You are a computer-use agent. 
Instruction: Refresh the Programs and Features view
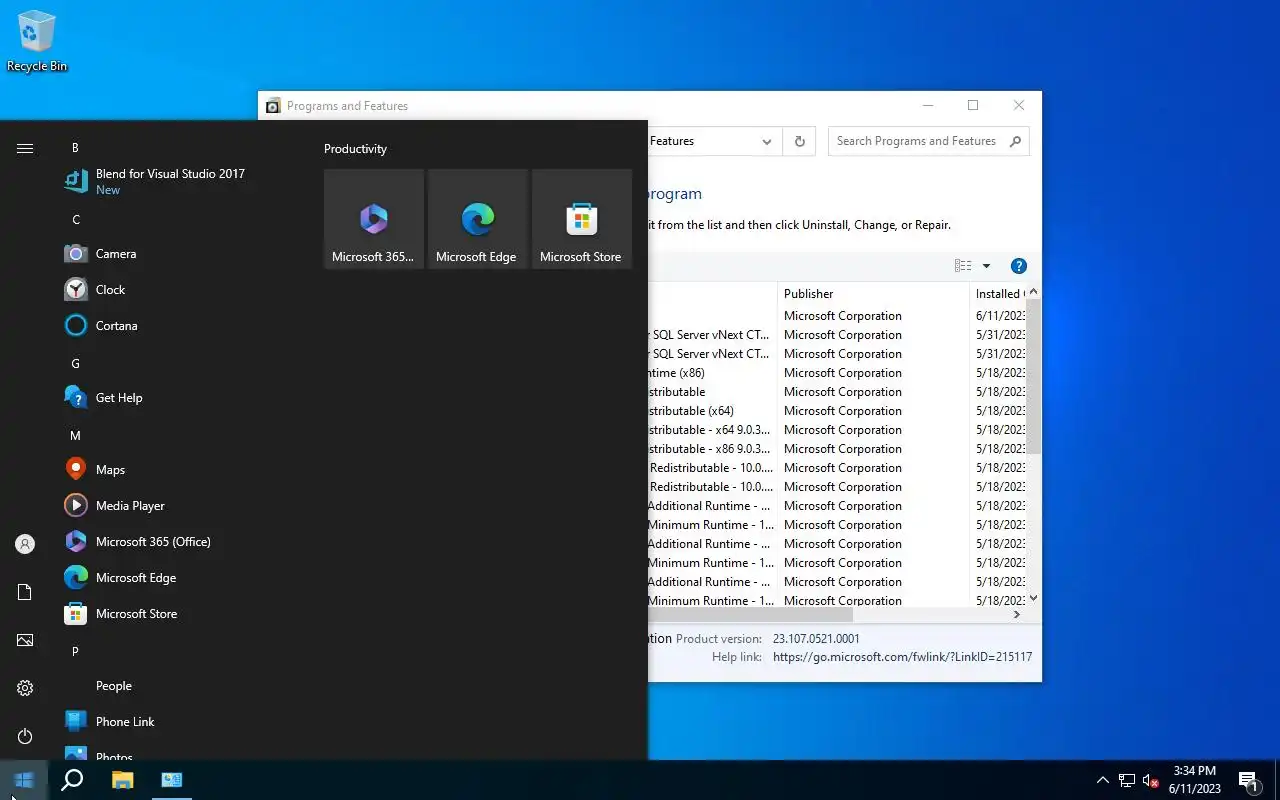(800, 141)
